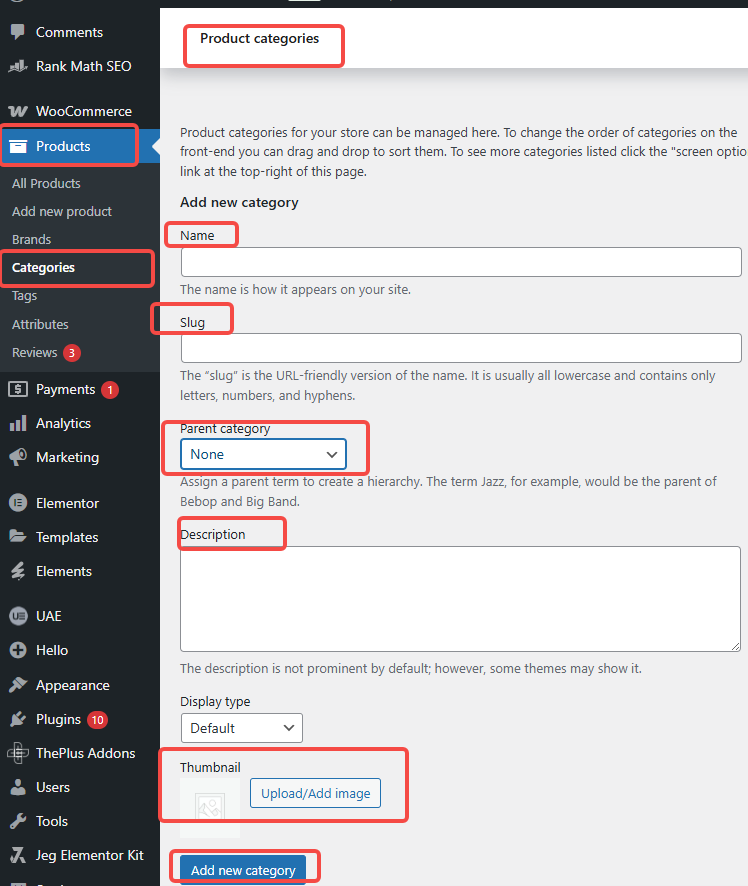This screenshot has height=886, width=748.
Task: Open the Parent category dropdown
Action: click(x=263, y=454)
